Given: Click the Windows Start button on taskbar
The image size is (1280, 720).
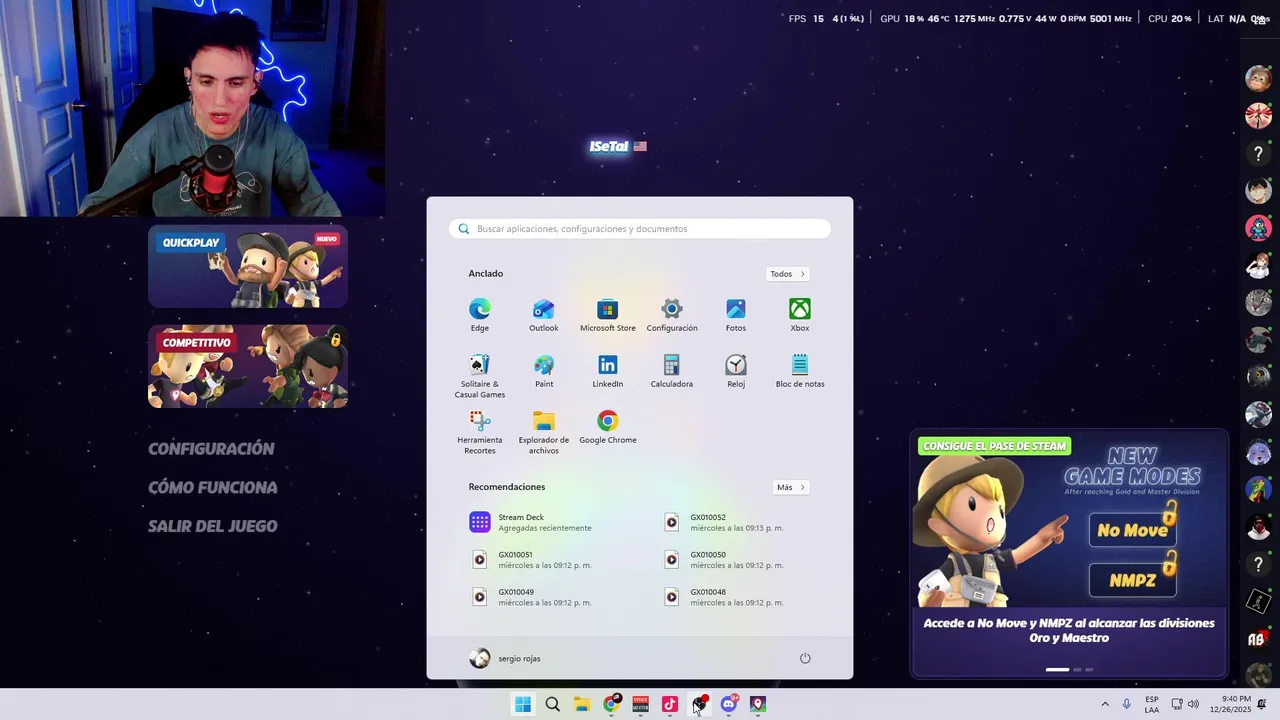Looking at the screenshot, I should pyautogui.click(x=523, y=705).
